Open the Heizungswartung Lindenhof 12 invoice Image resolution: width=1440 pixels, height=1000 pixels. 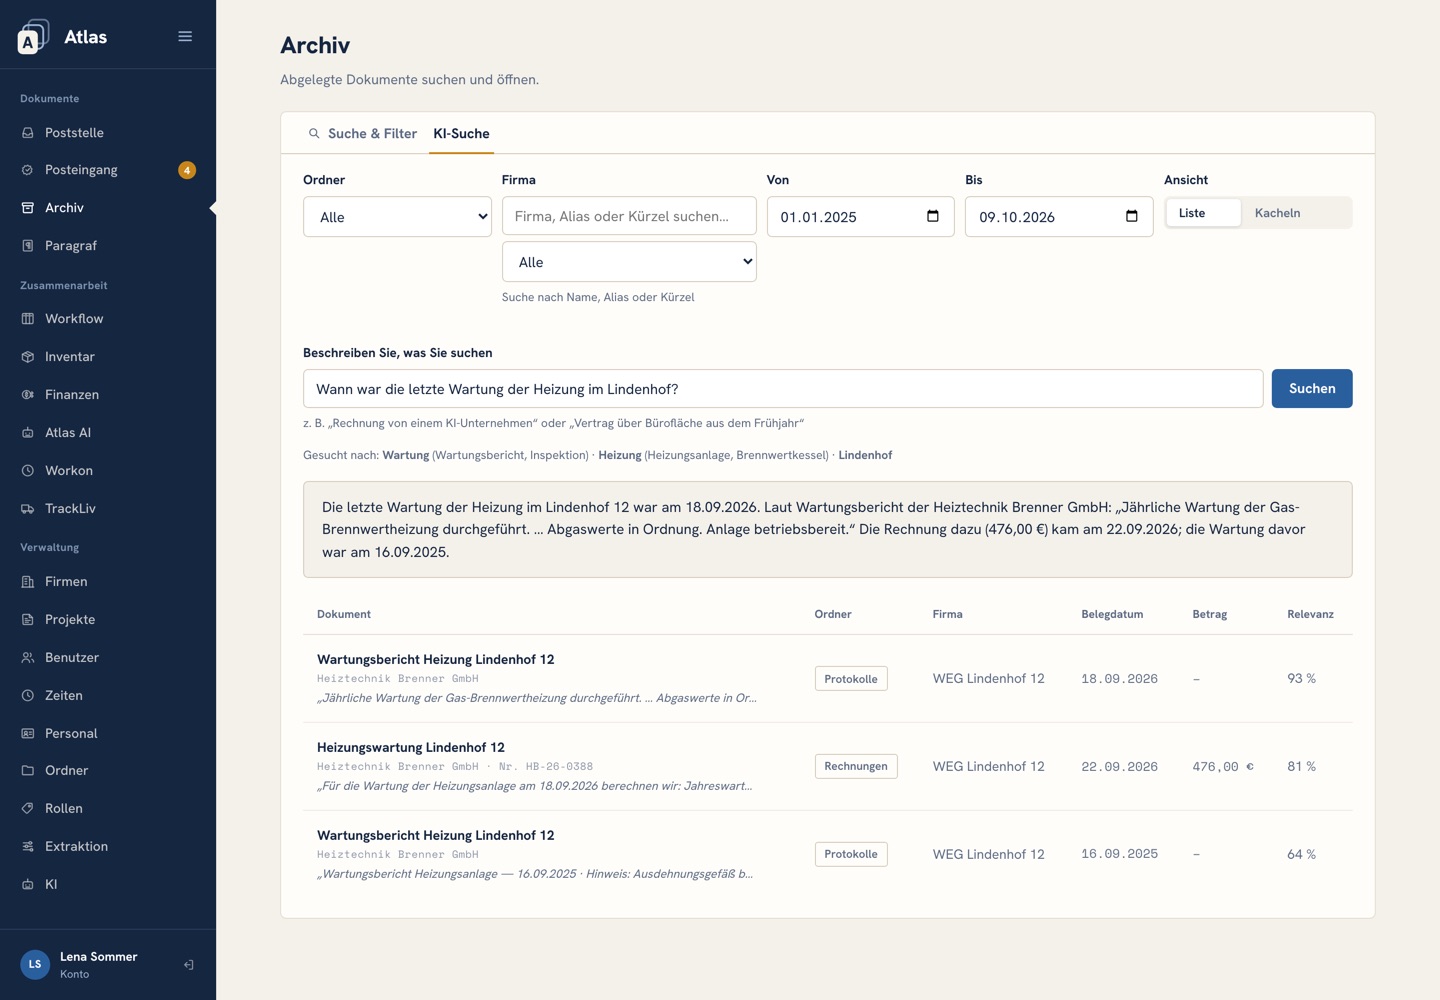tap(828, 767)
